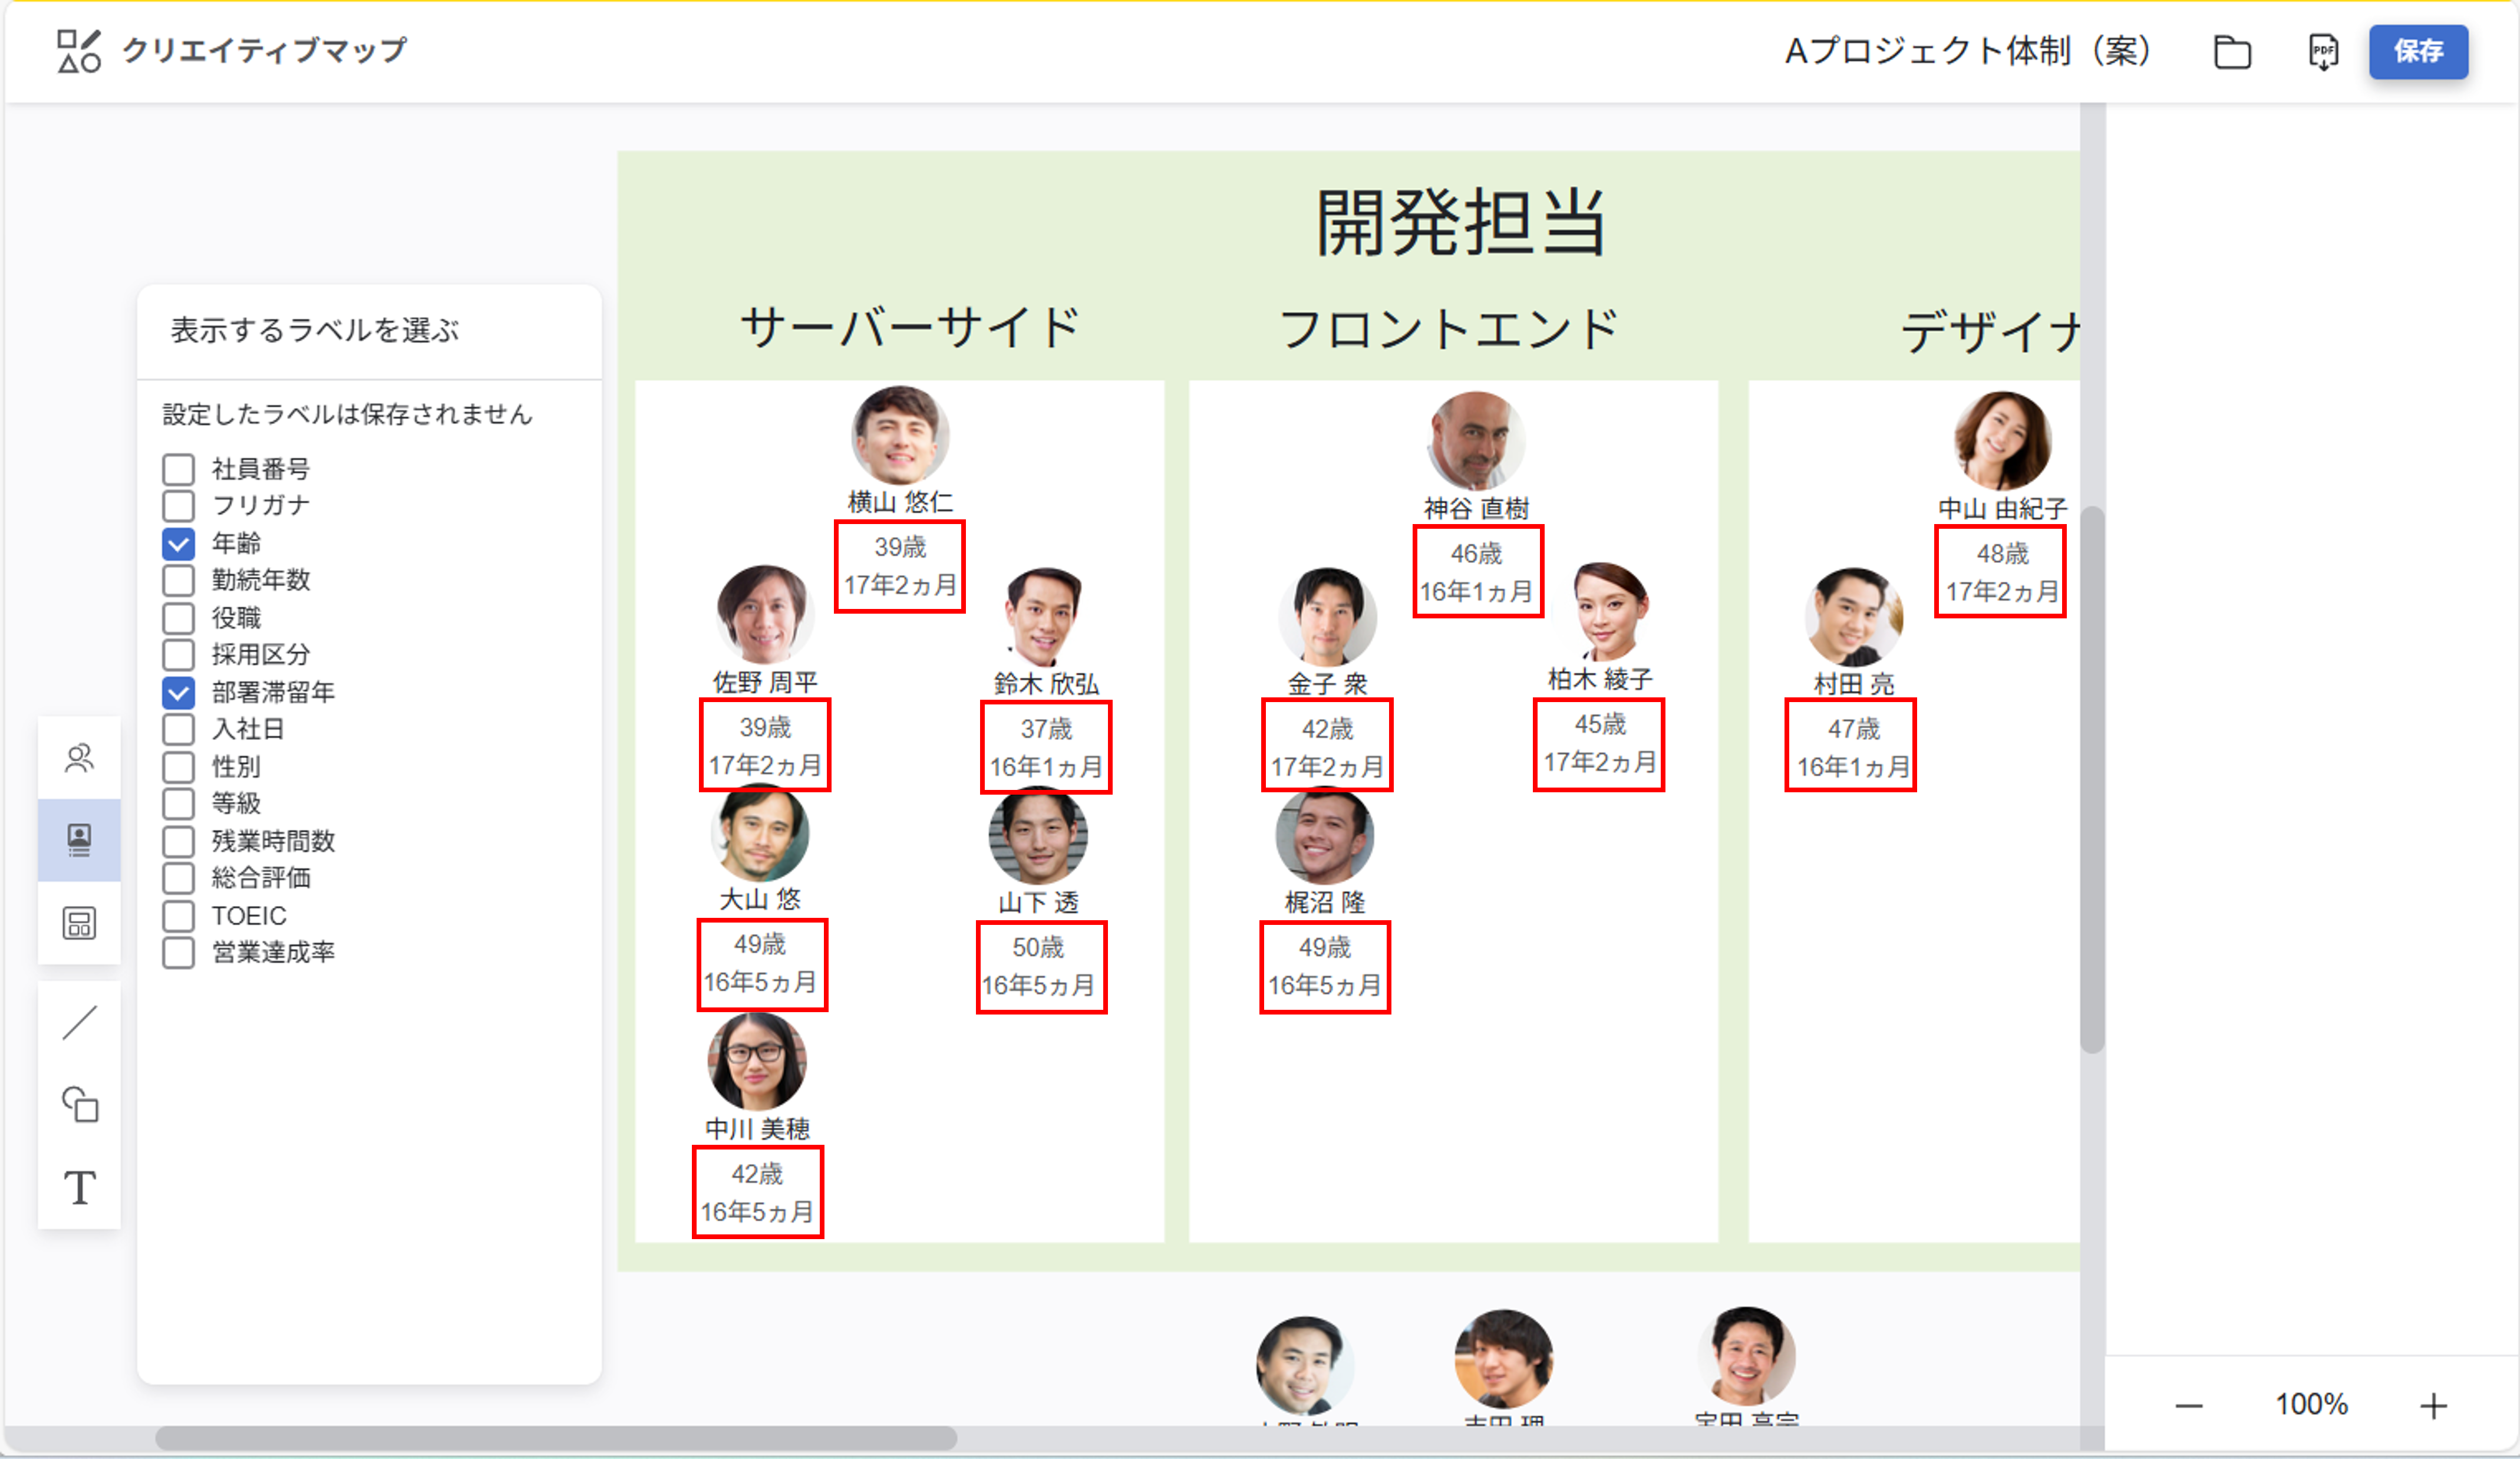Image resolution: width=2520 pixels, height=1459 pixels.
Task: Uncheck the 年齢 label checkbox
Action: point(178,543)
